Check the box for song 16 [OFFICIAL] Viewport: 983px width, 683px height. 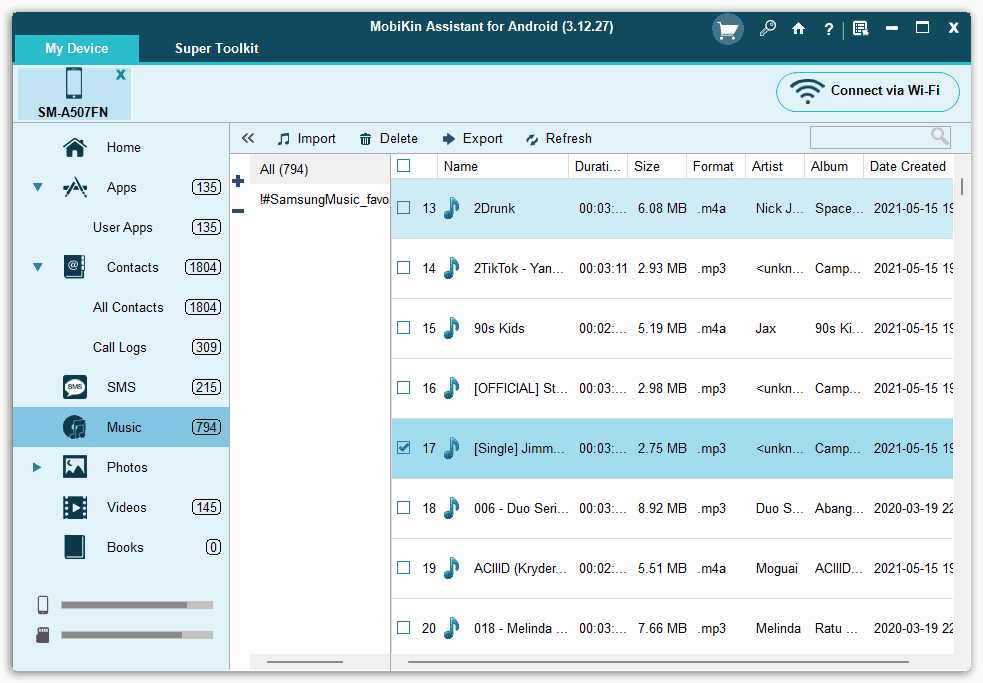pyautogui.click(x=404, y=388)
